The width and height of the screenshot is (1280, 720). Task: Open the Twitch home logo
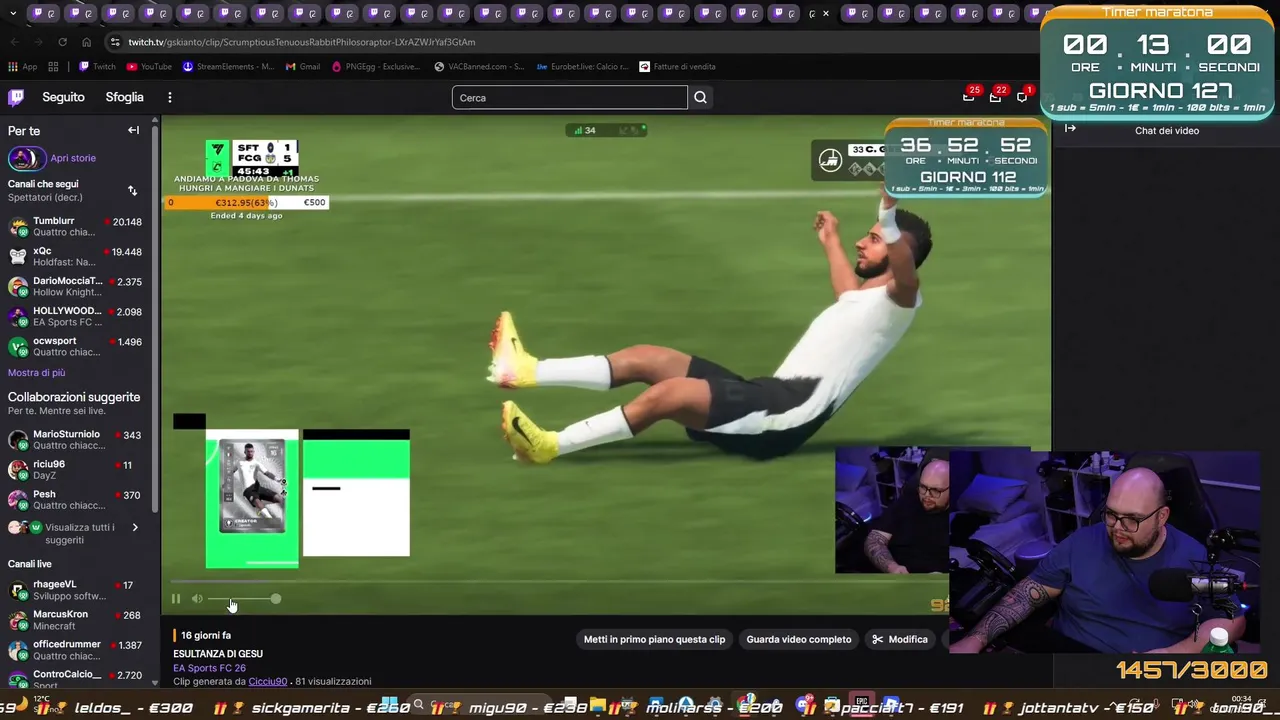point(16,97)
